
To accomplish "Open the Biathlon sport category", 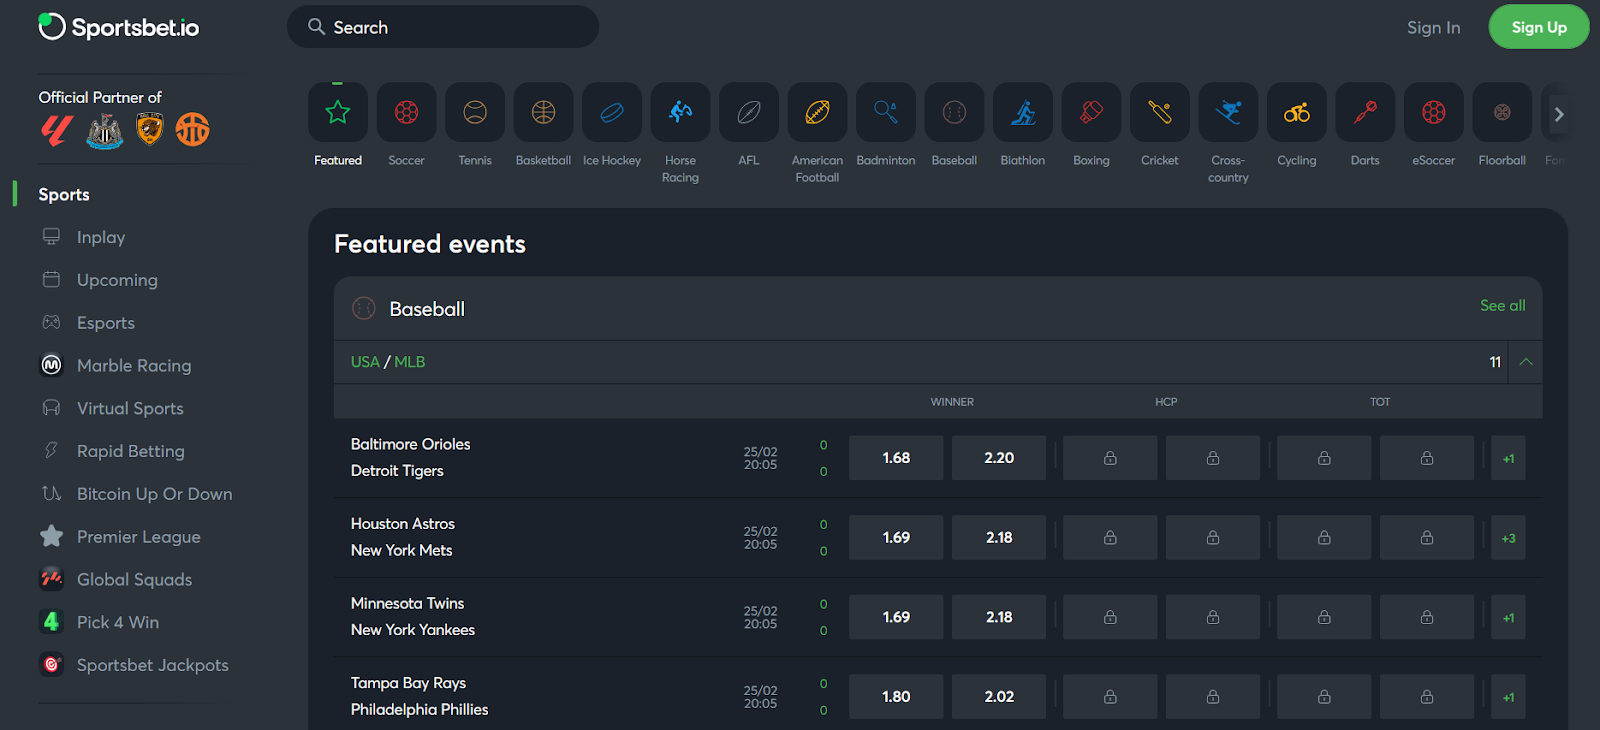I will click(1023, 112).
